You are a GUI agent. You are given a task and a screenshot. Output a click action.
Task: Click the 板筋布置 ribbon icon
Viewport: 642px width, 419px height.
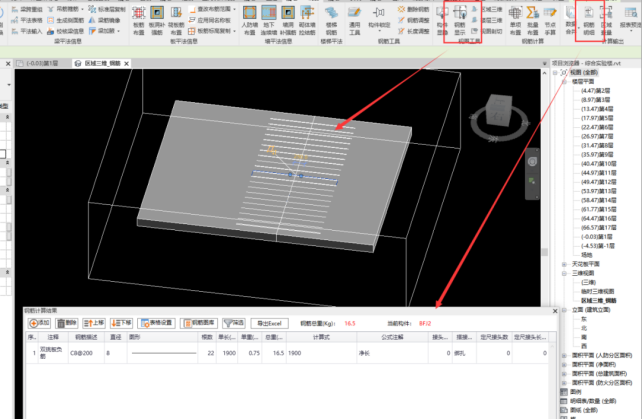coord(137,12)
